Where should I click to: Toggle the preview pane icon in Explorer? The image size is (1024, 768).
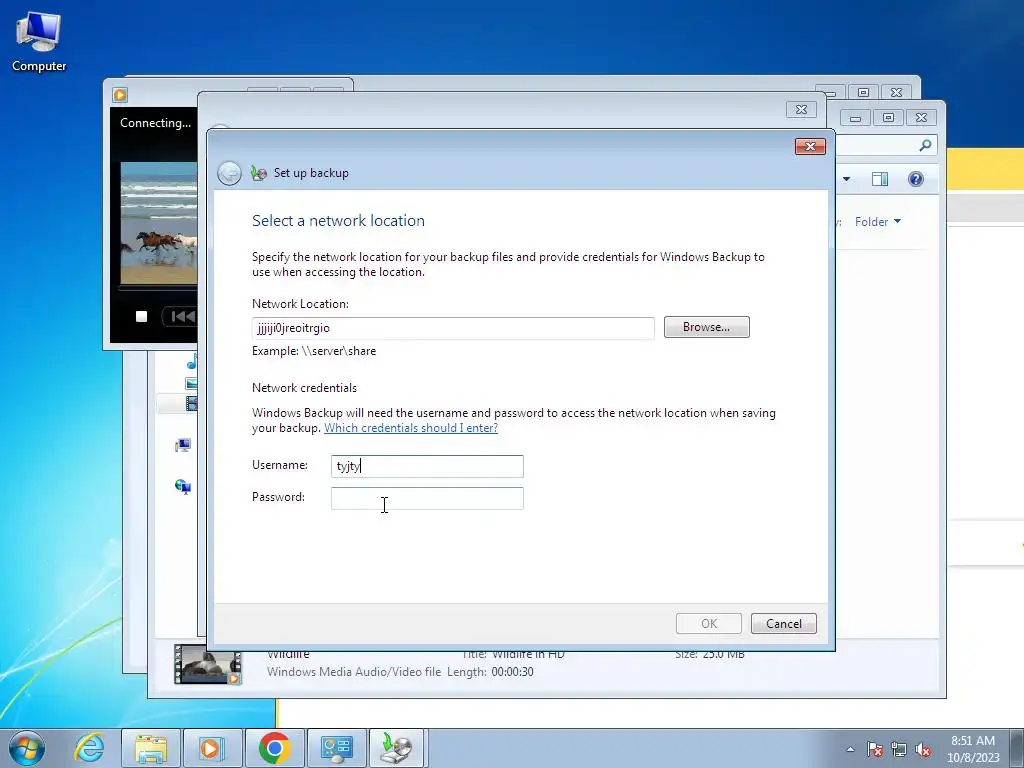pos(880,179)
